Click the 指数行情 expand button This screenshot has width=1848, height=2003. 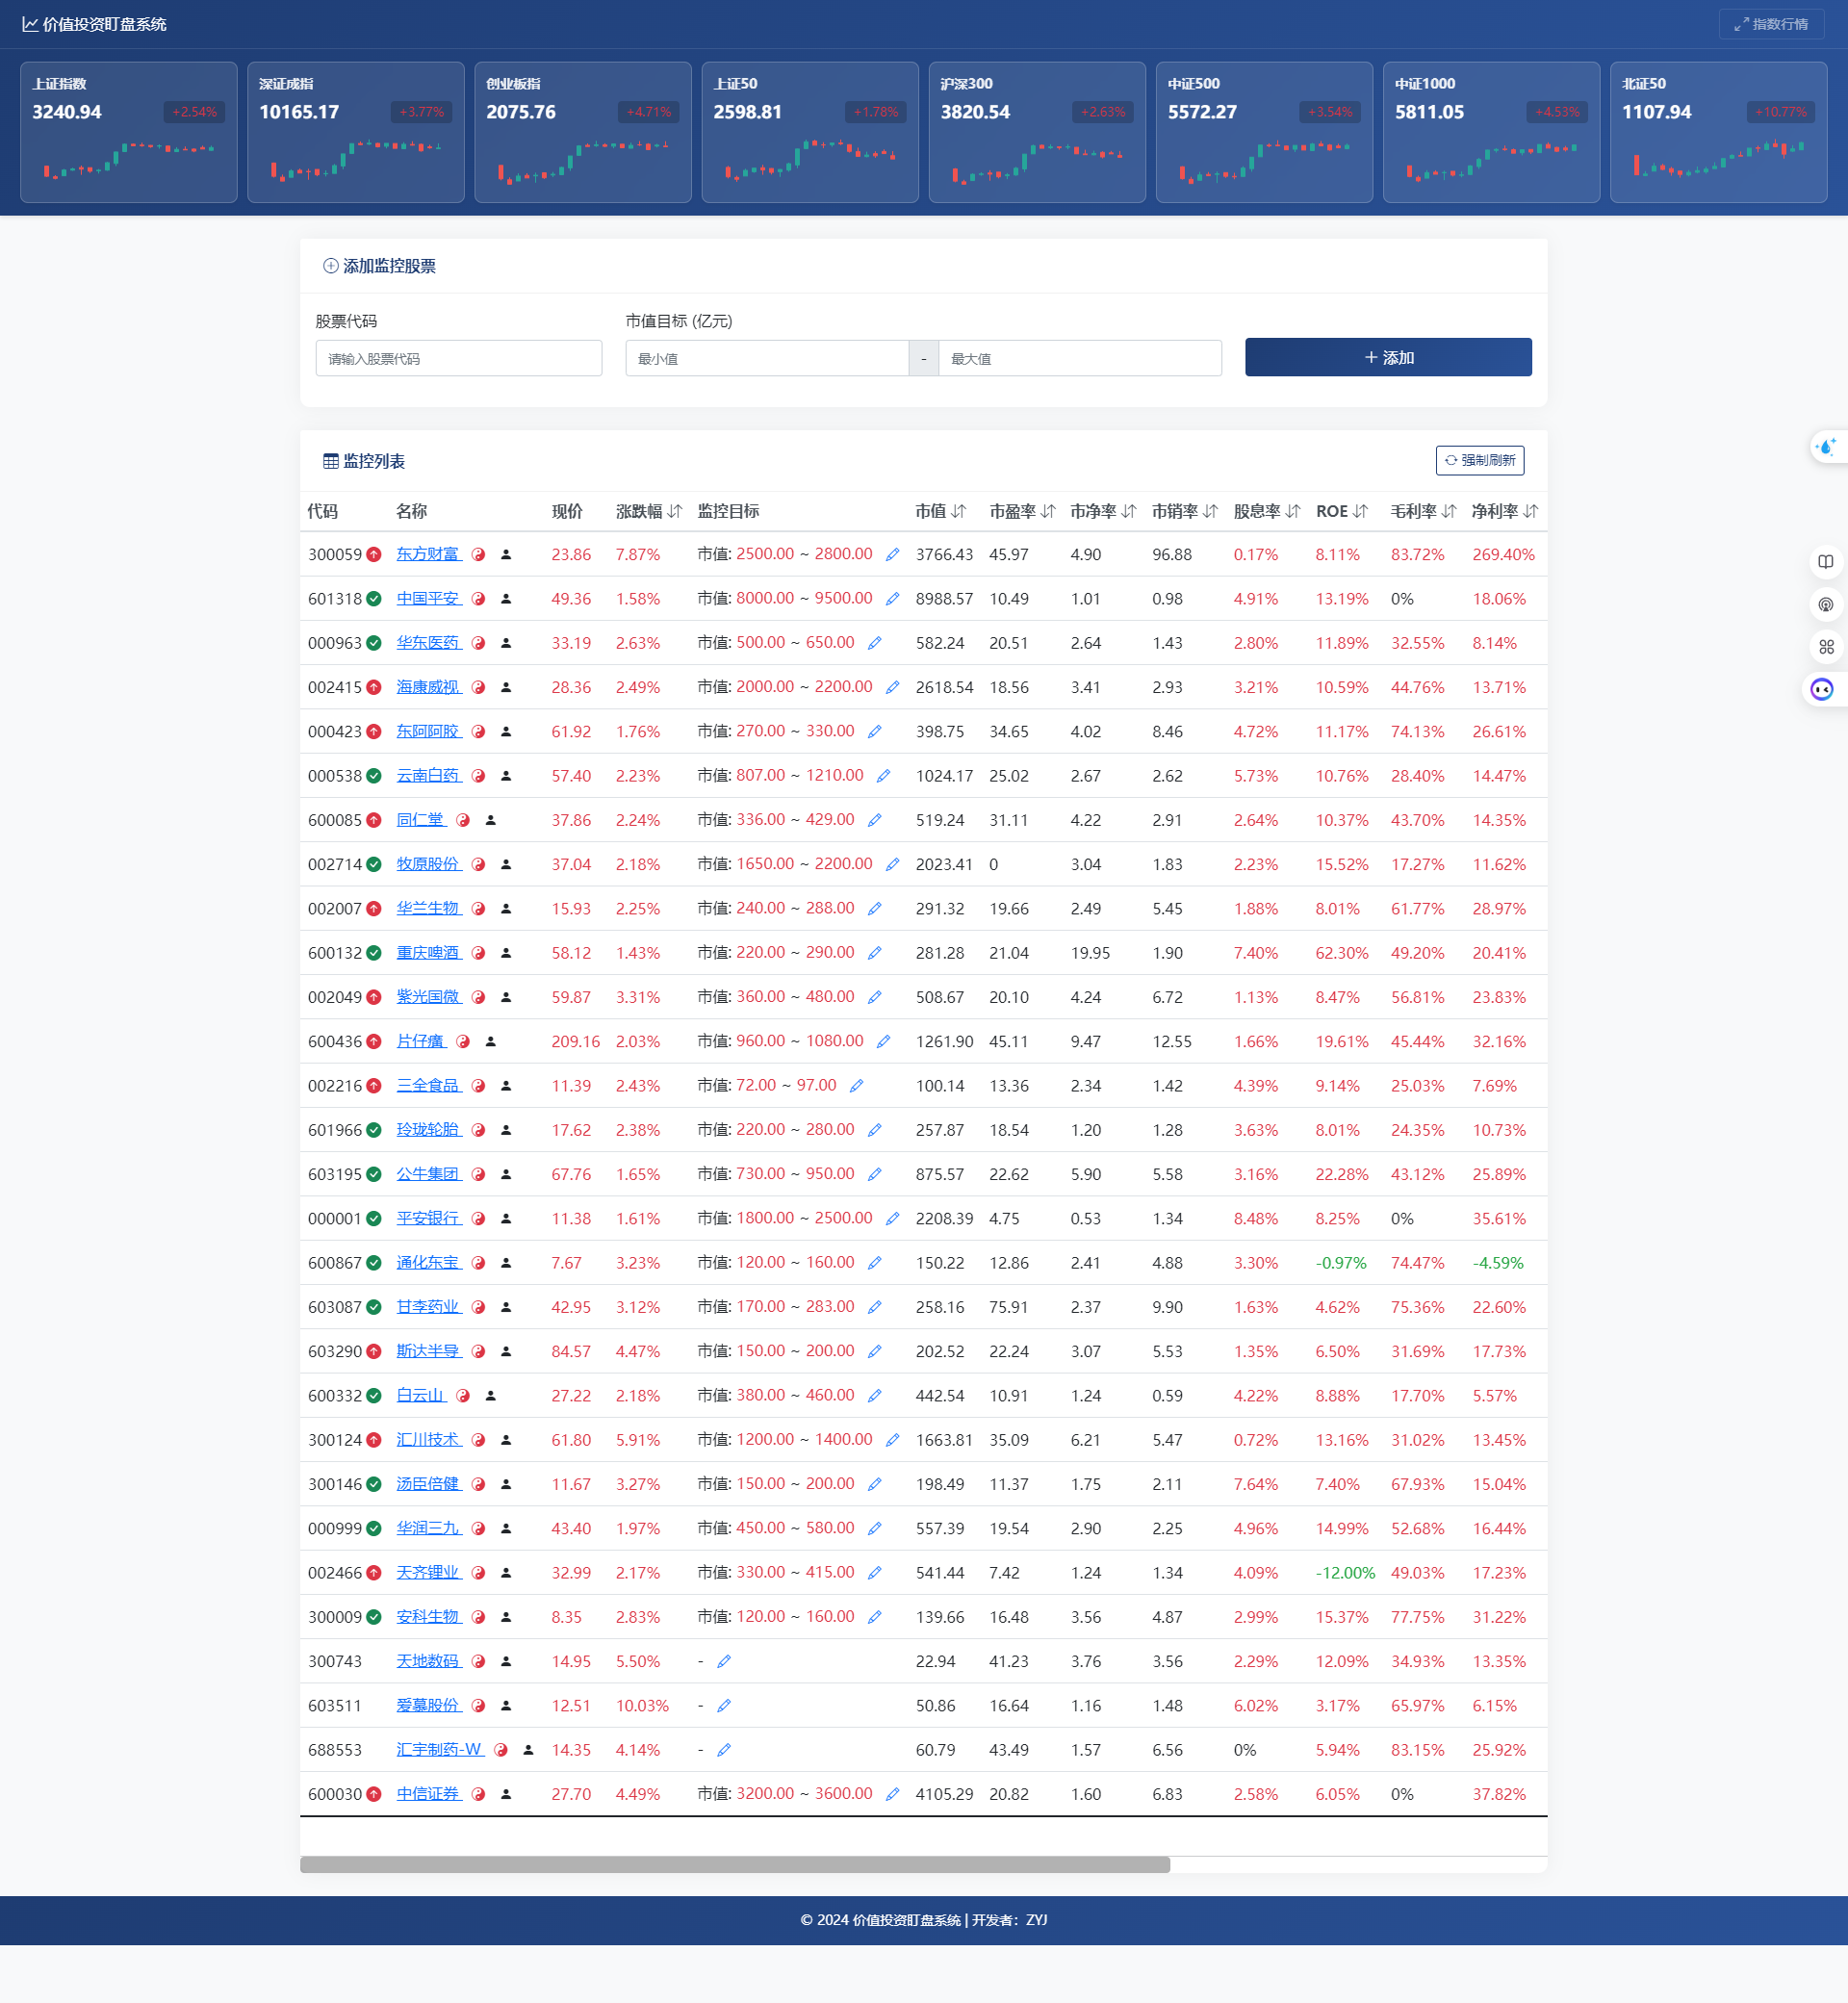click(1770, 24)
